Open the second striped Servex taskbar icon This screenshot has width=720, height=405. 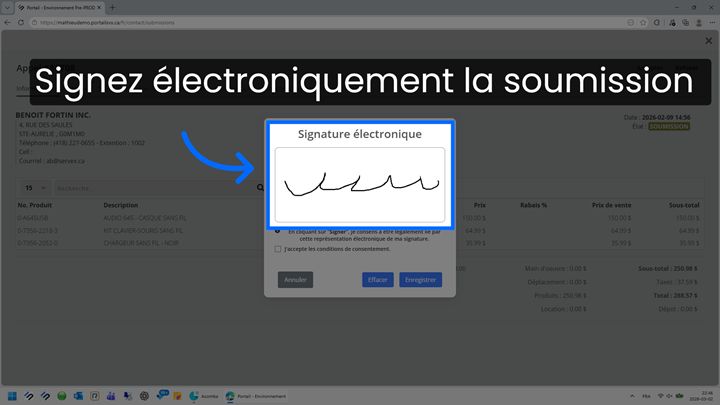click(45, 396)
